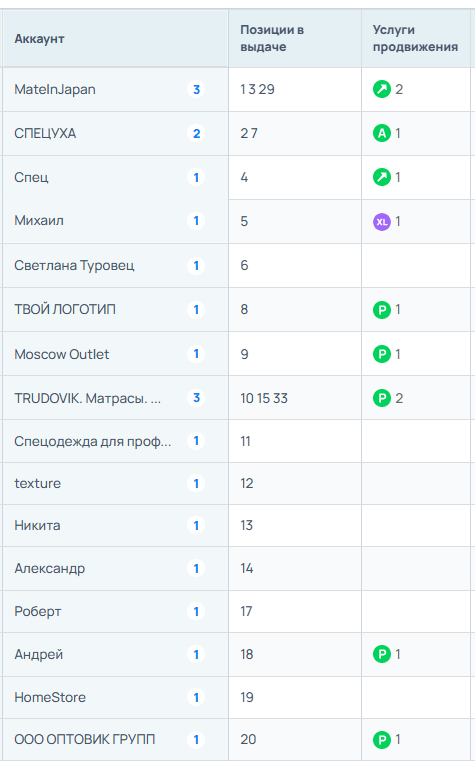
Task: Click the count badge 3 next to MateInJapan
Action: 196,89
